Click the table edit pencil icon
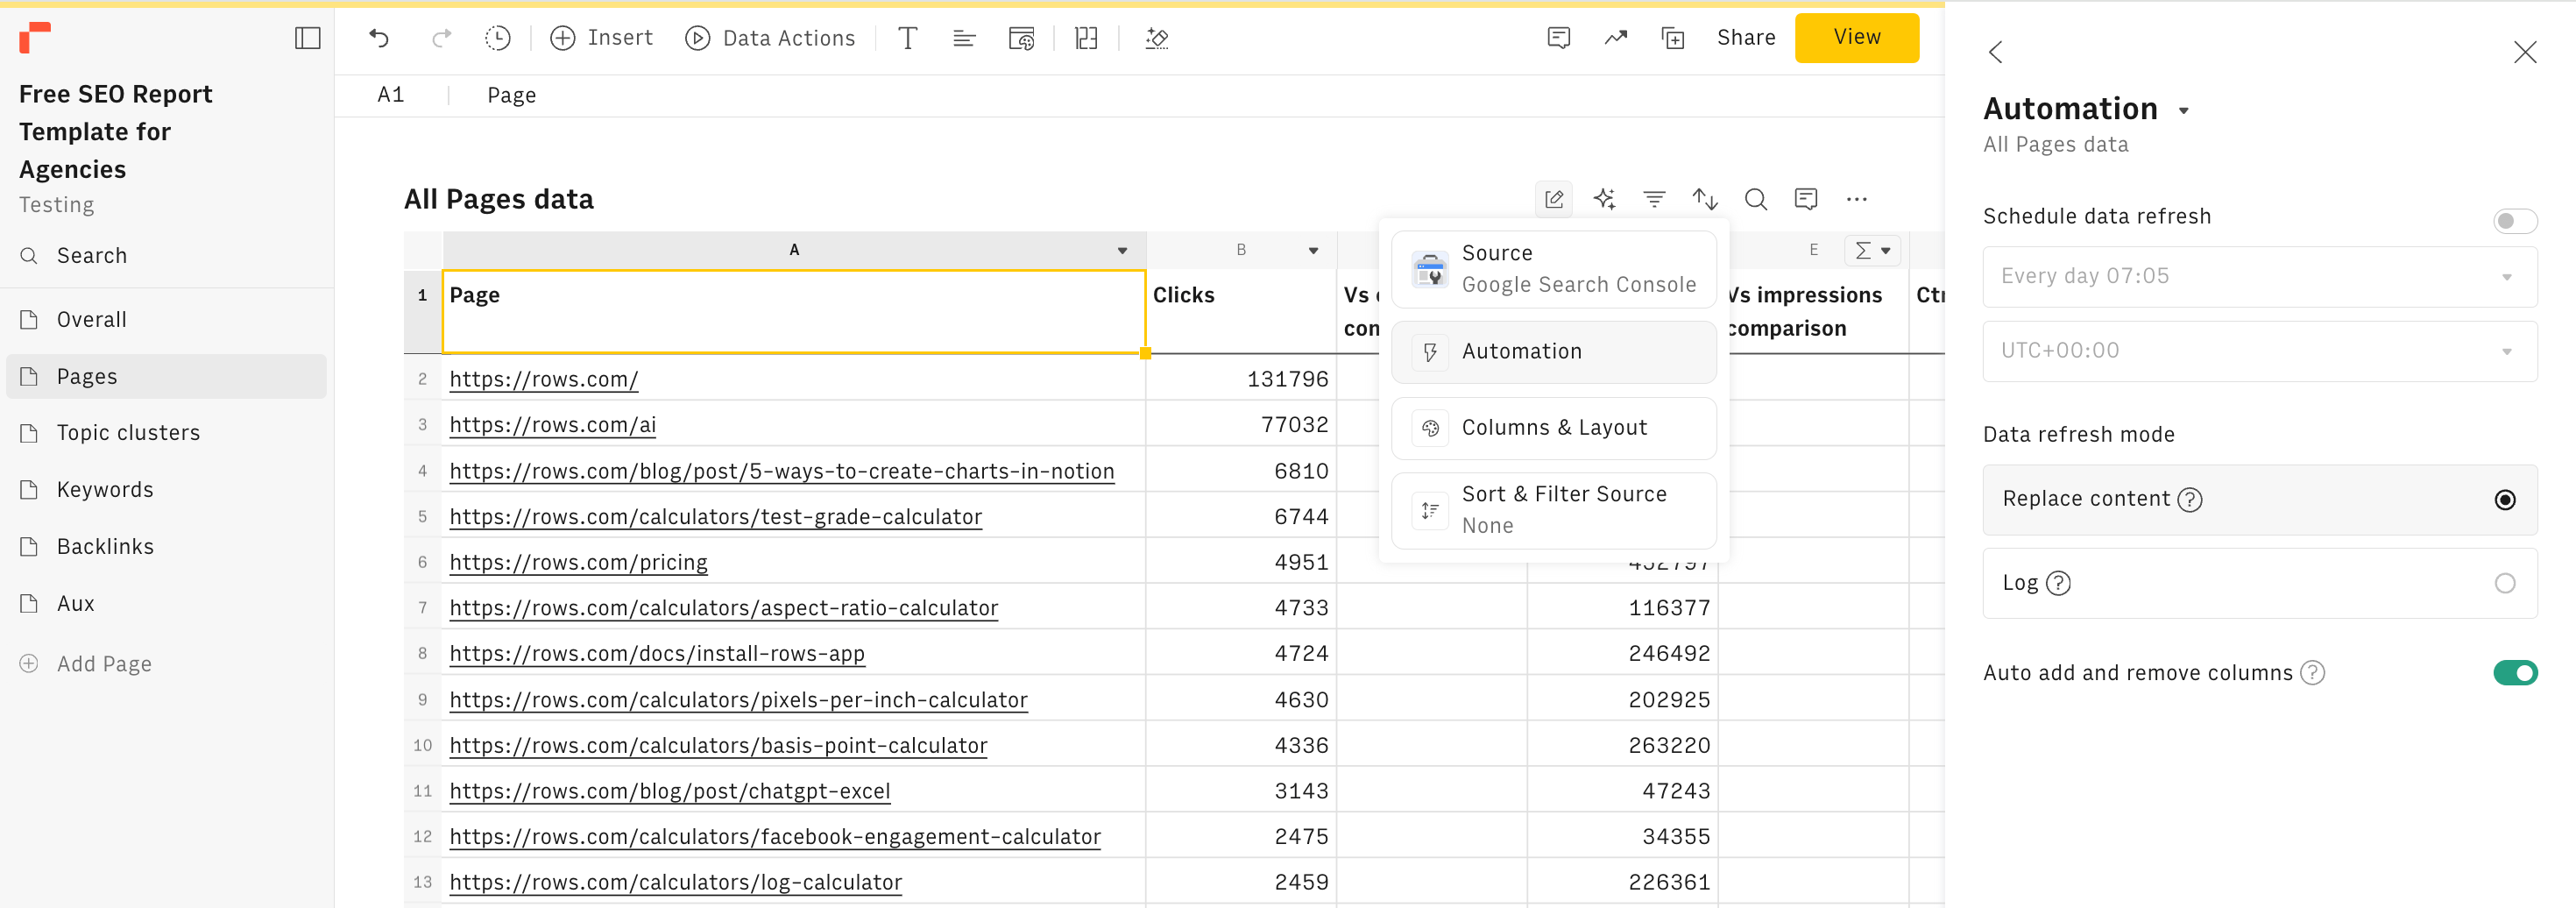 (1553, 199)
